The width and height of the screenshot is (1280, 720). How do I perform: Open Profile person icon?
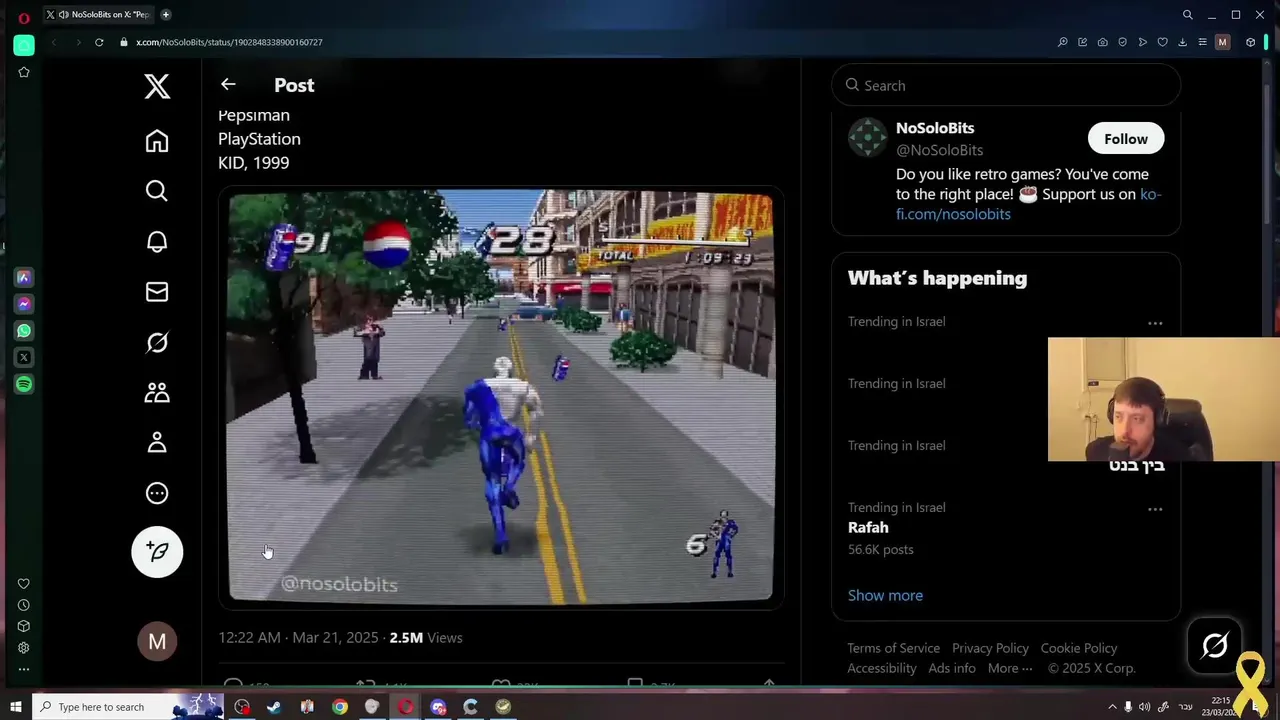[157, 443]
